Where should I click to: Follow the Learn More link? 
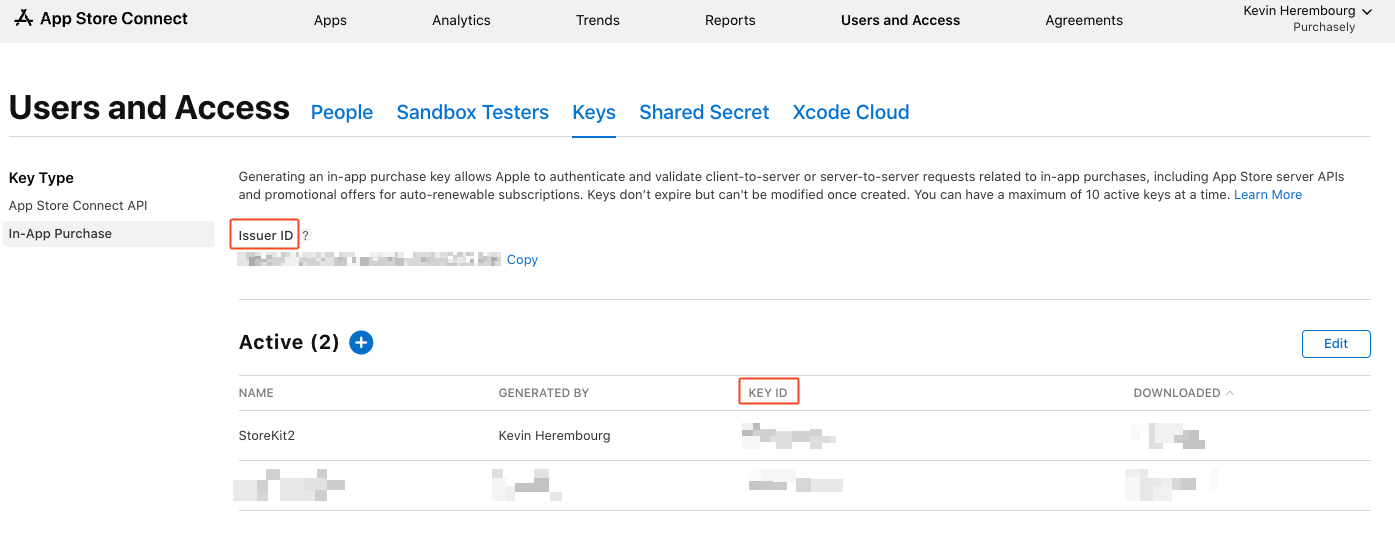click(x=1268, y=195)
